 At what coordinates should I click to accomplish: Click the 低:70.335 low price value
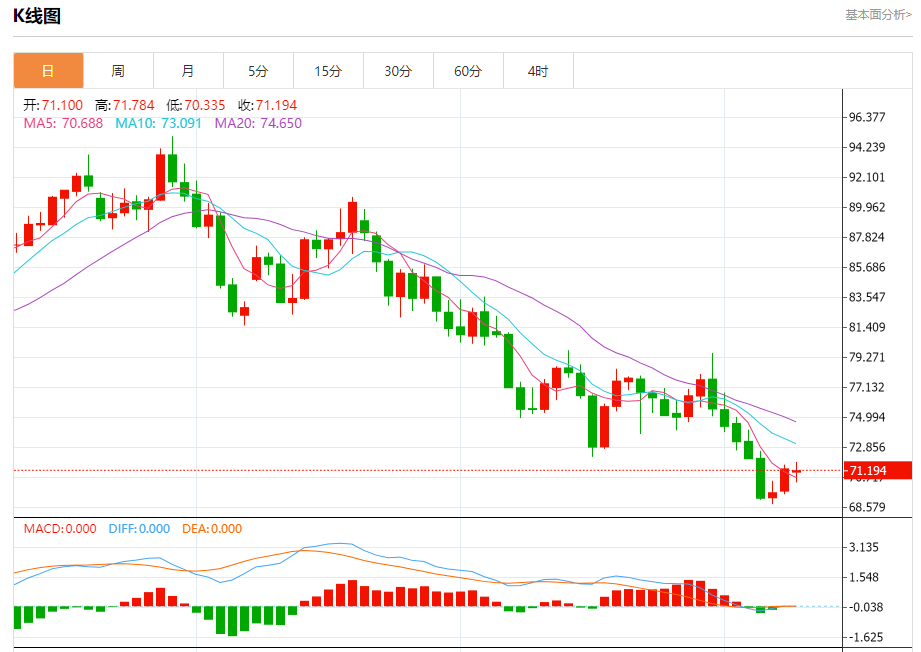point(196,105)
